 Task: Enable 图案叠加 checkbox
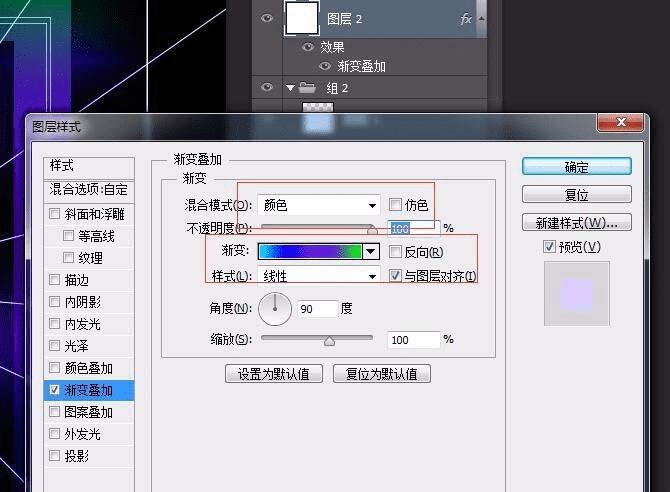pos(54,412)
